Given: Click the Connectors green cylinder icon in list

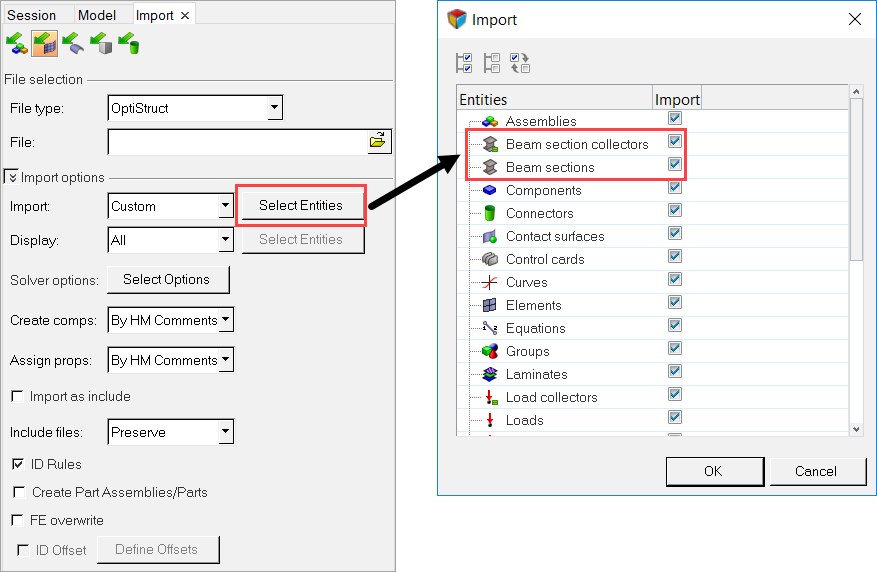Looking at the screenshot, I should 490,213.
